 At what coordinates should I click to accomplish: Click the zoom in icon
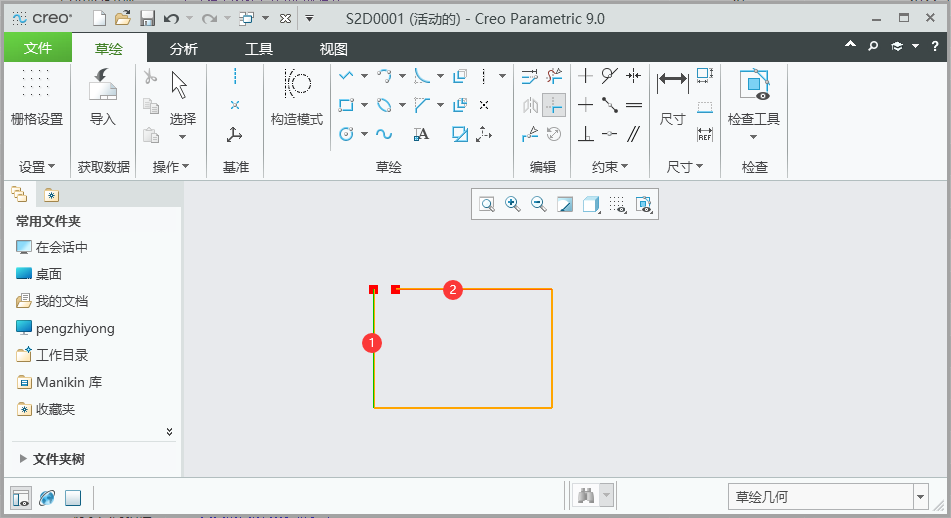(513, 204)
